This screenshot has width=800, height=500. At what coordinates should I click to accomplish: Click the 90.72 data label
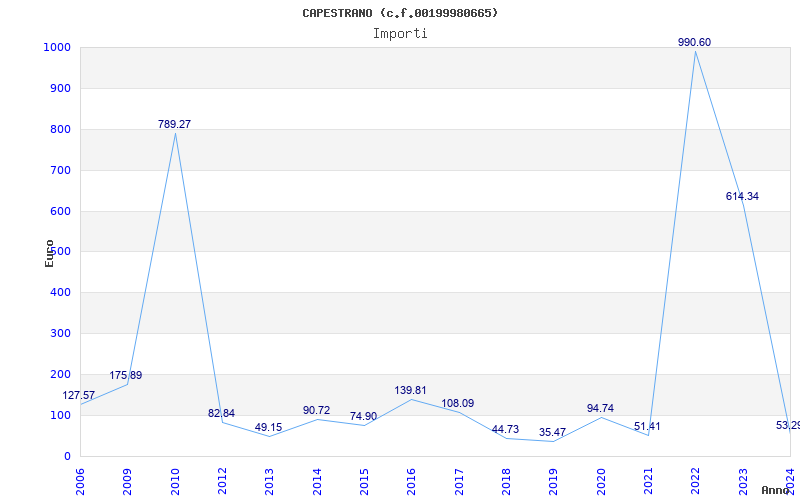click(316, 410)
